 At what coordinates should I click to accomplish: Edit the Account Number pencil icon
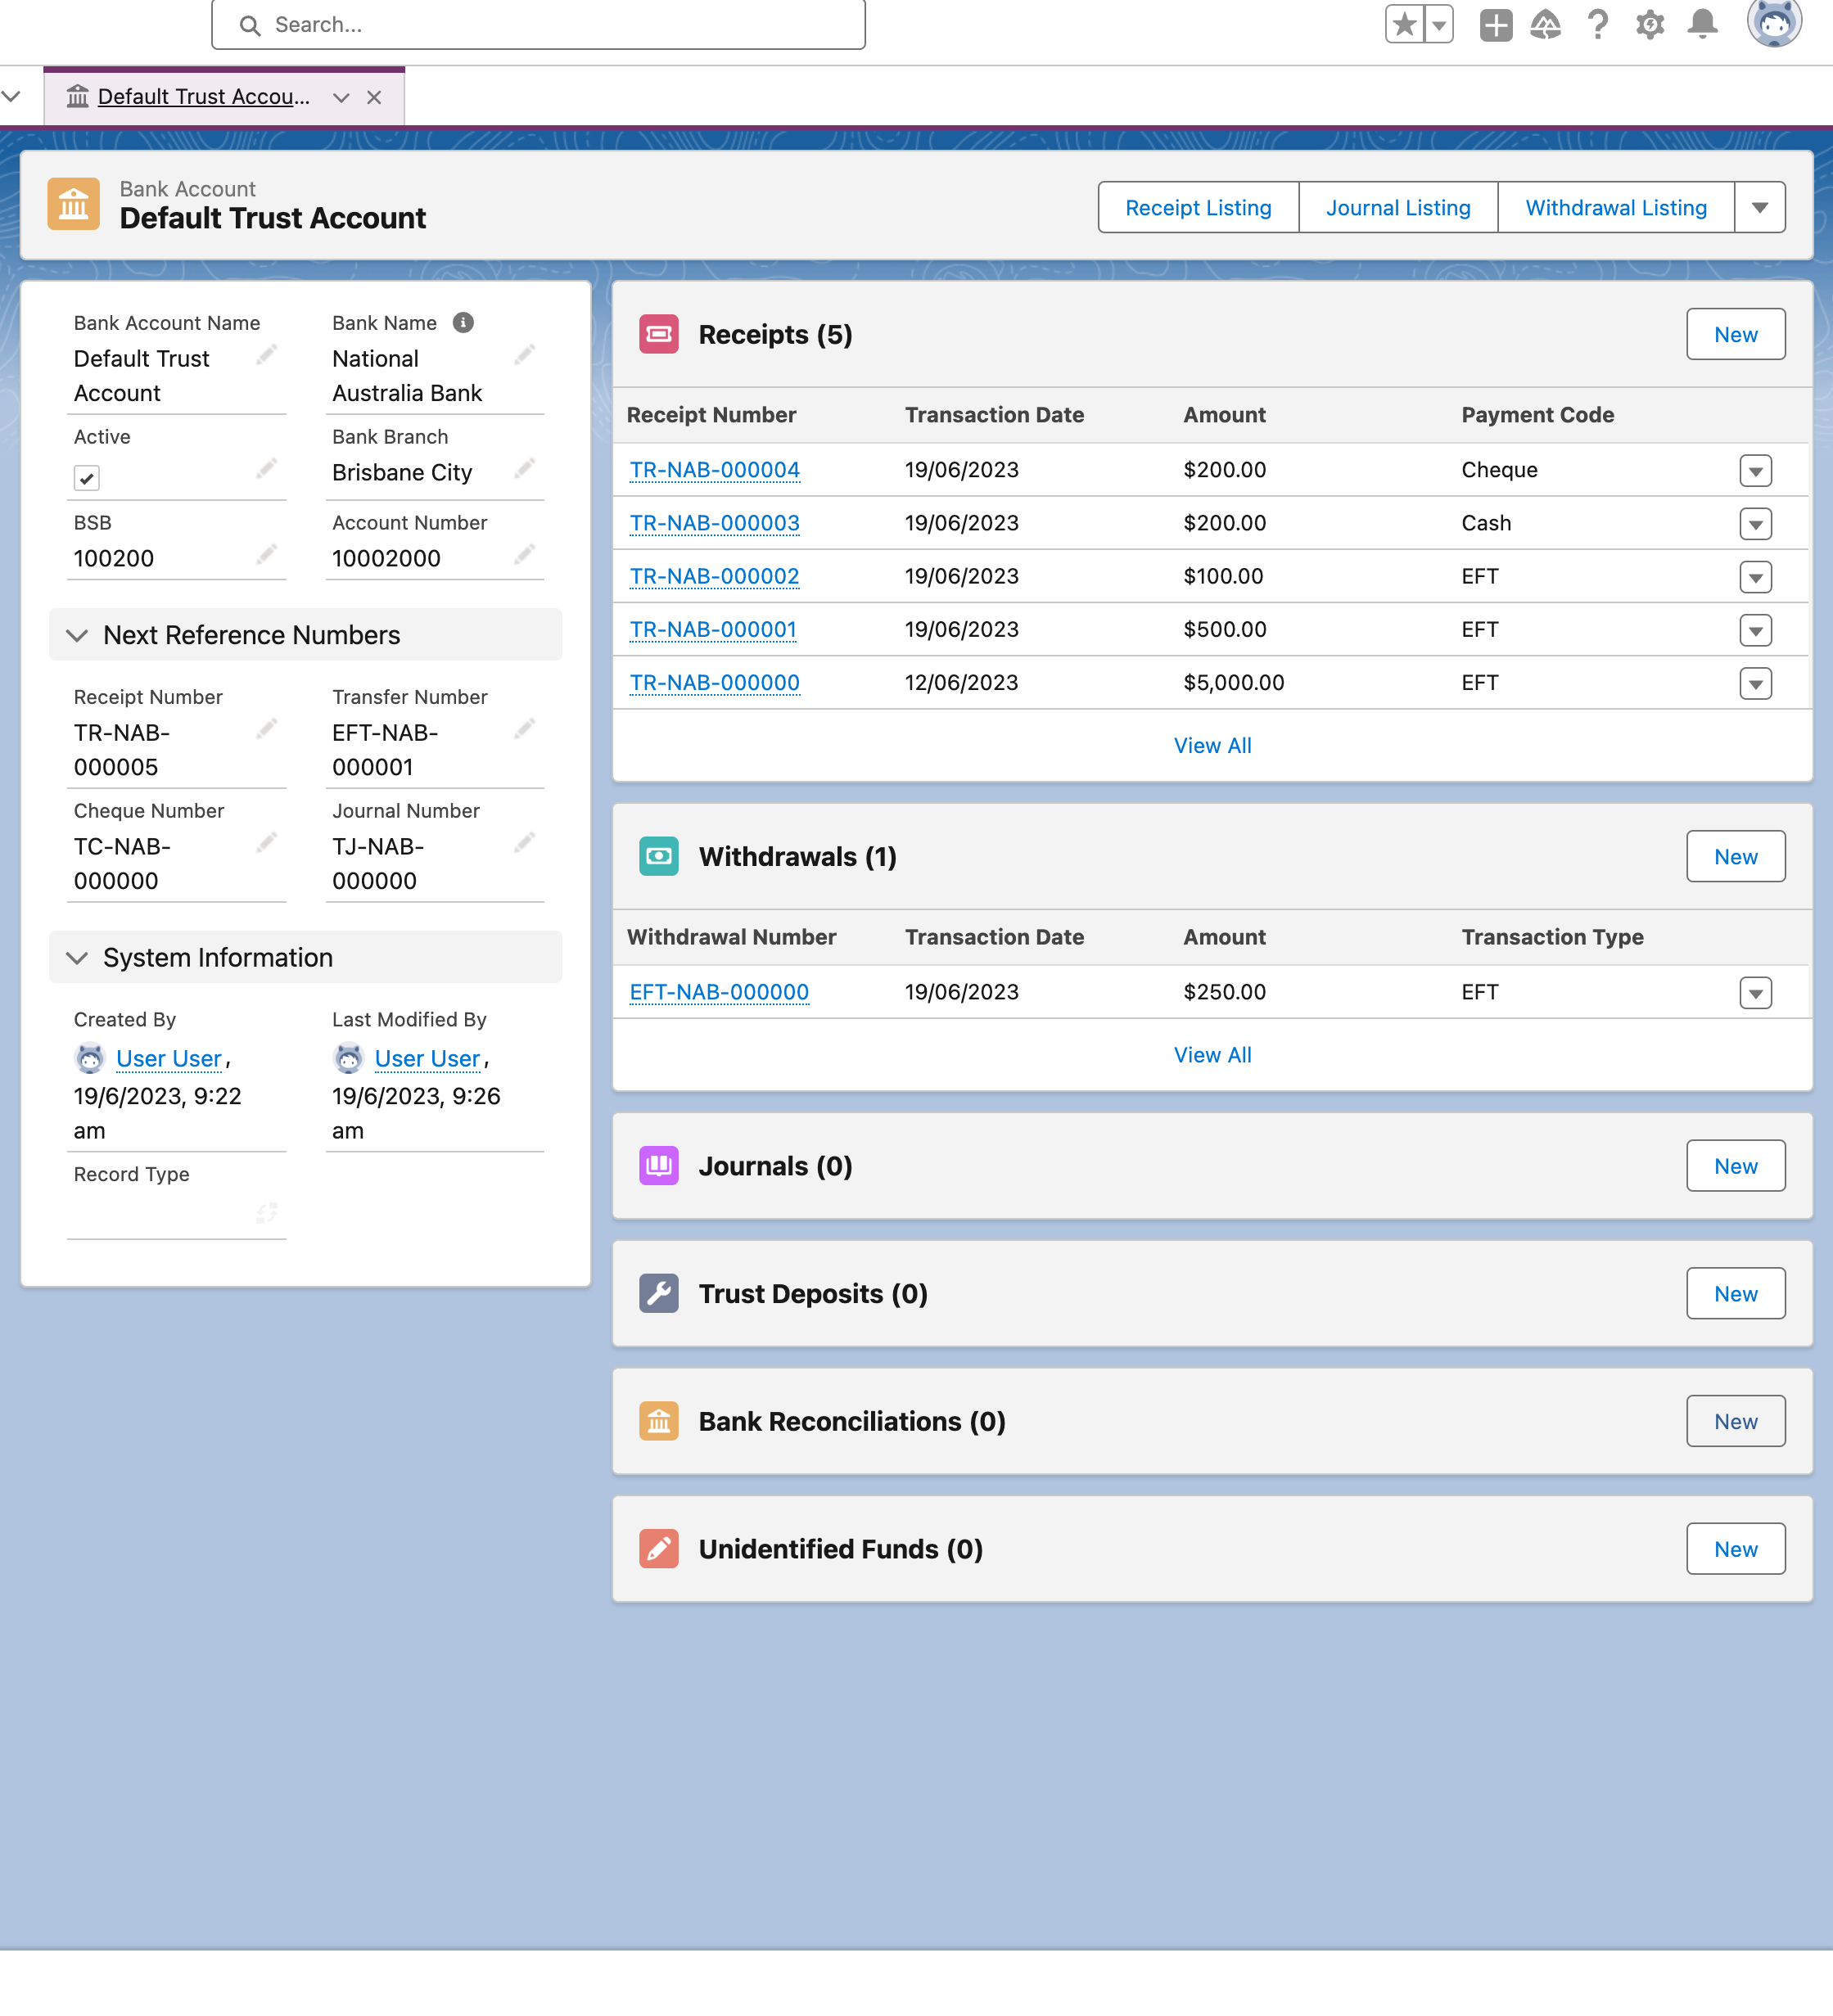coord(524,555)
